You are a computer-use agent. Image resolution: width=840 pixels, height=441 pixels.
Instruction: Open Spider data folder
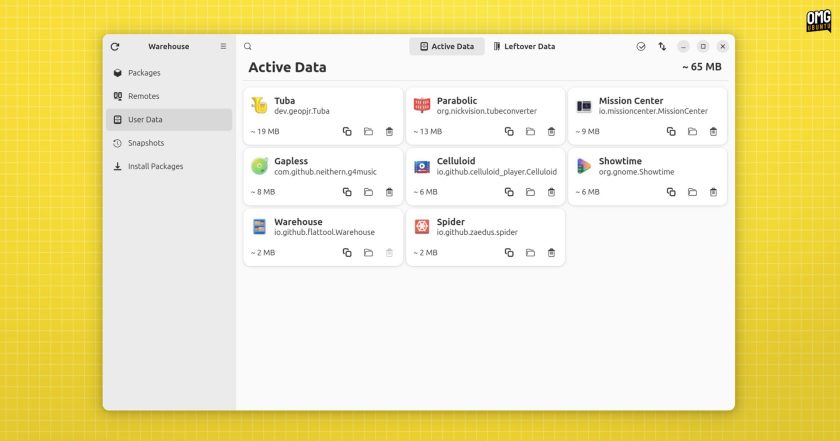pos(530,252)
